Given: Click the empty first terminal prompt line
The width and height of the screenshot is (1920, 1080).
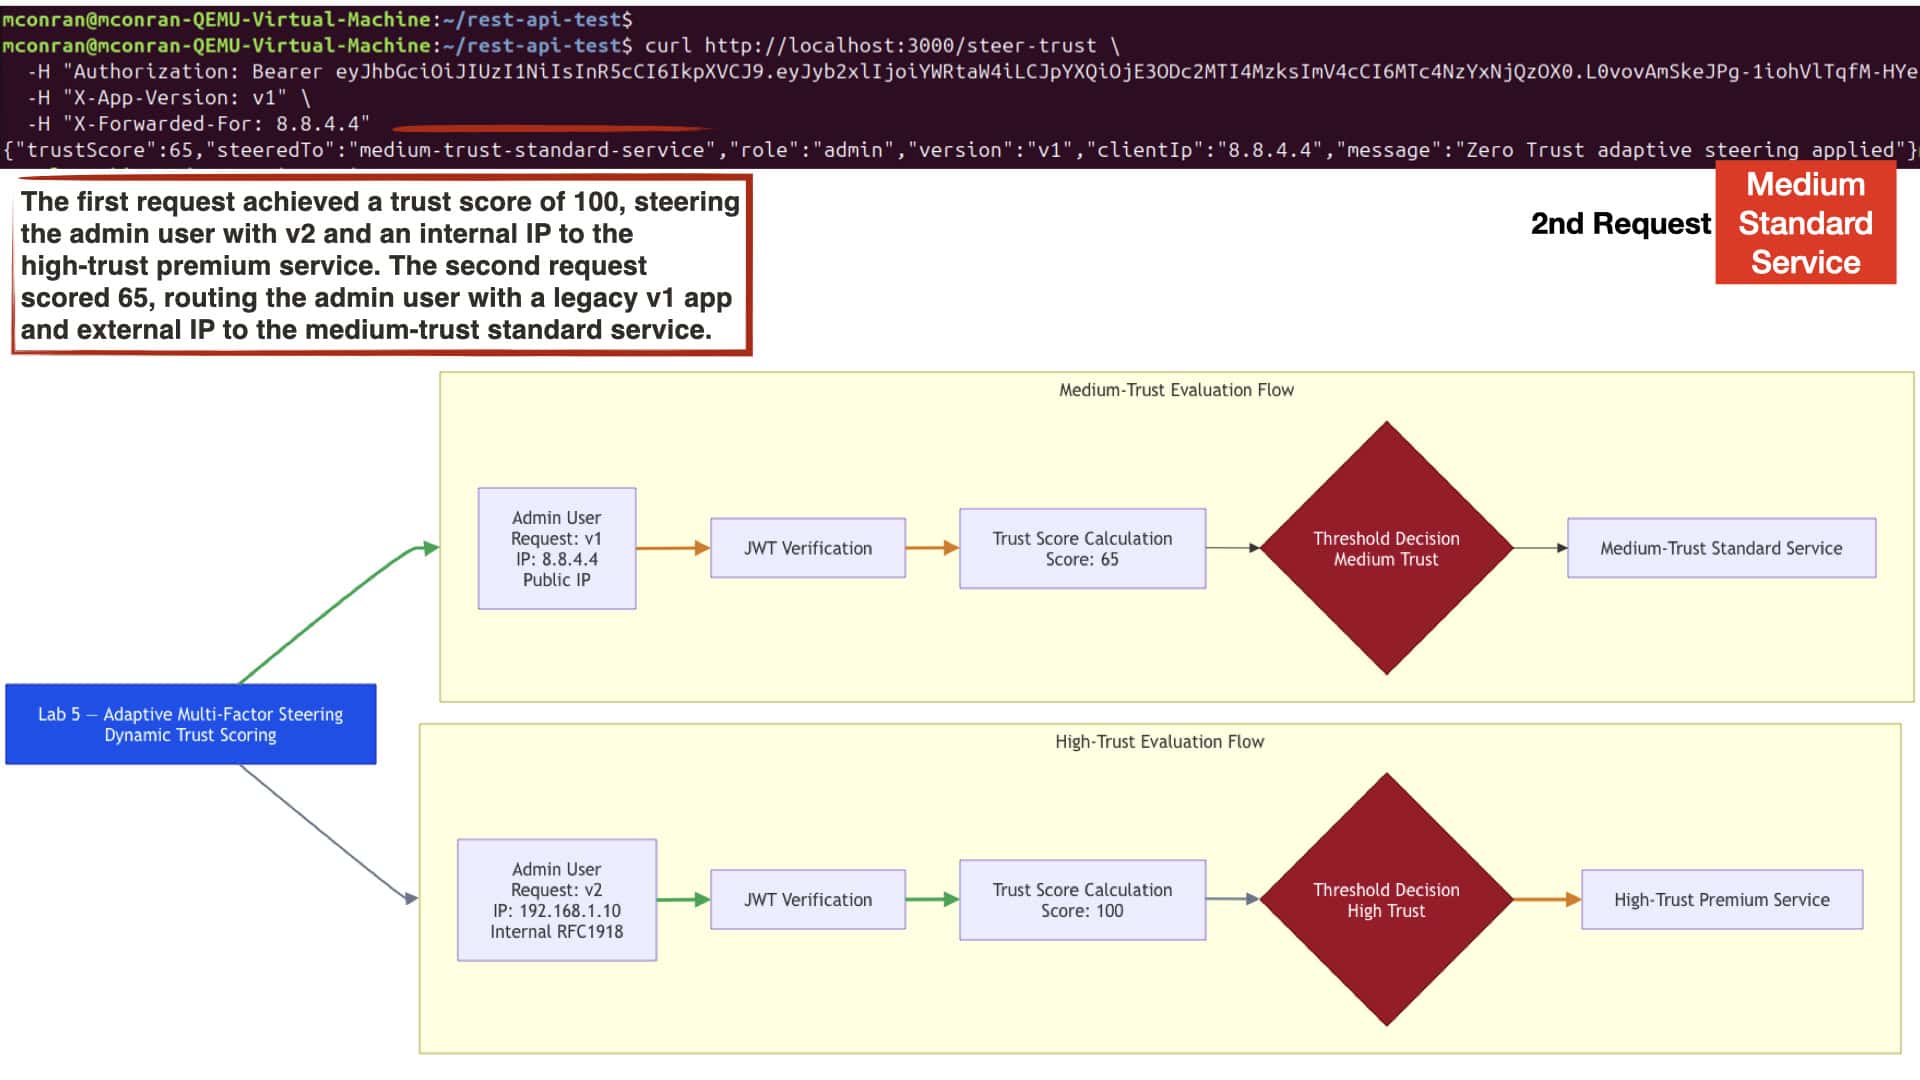Looking at the screenshot, I should coord(317,20).
